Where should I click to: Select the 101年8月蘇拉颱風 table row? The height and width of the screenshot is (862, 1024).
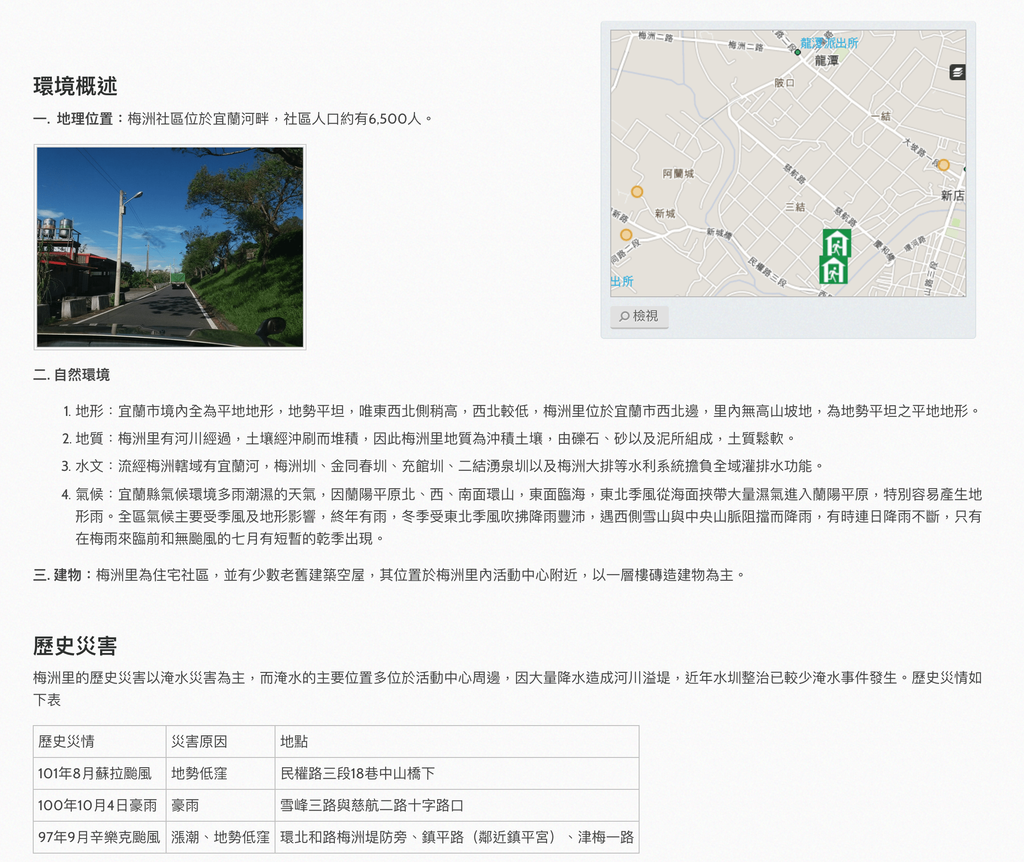(x=336, y=773)
